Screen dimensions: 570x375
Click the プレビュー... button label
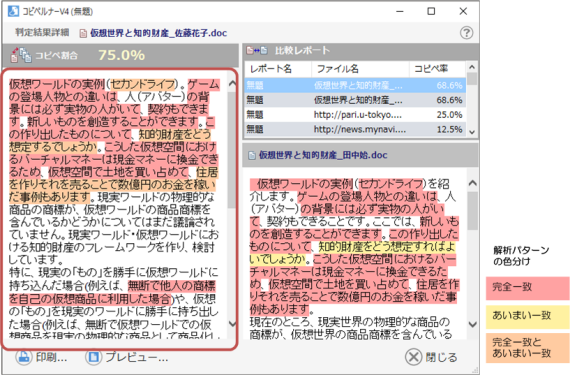point(137,357)
